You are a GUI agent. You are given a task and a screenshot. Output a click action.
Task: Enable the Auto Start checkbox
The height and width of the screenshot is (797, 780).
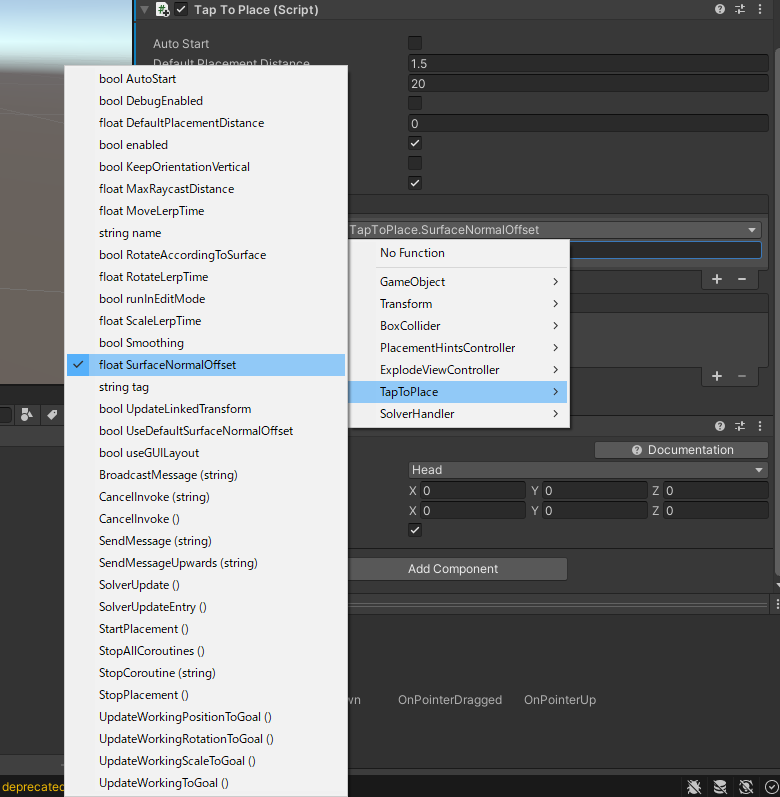tap(415, 43)
